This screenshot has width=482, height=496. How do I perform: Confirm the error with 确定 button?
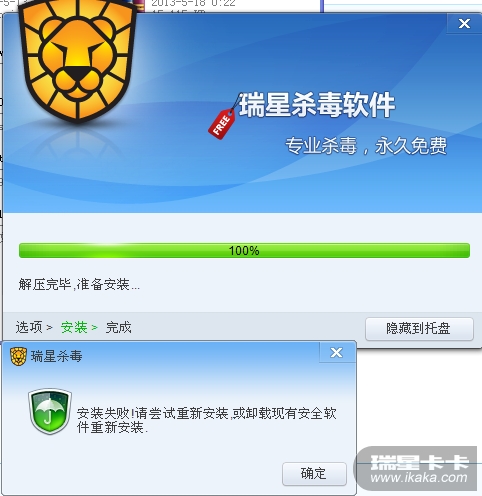tap(314, 473)
